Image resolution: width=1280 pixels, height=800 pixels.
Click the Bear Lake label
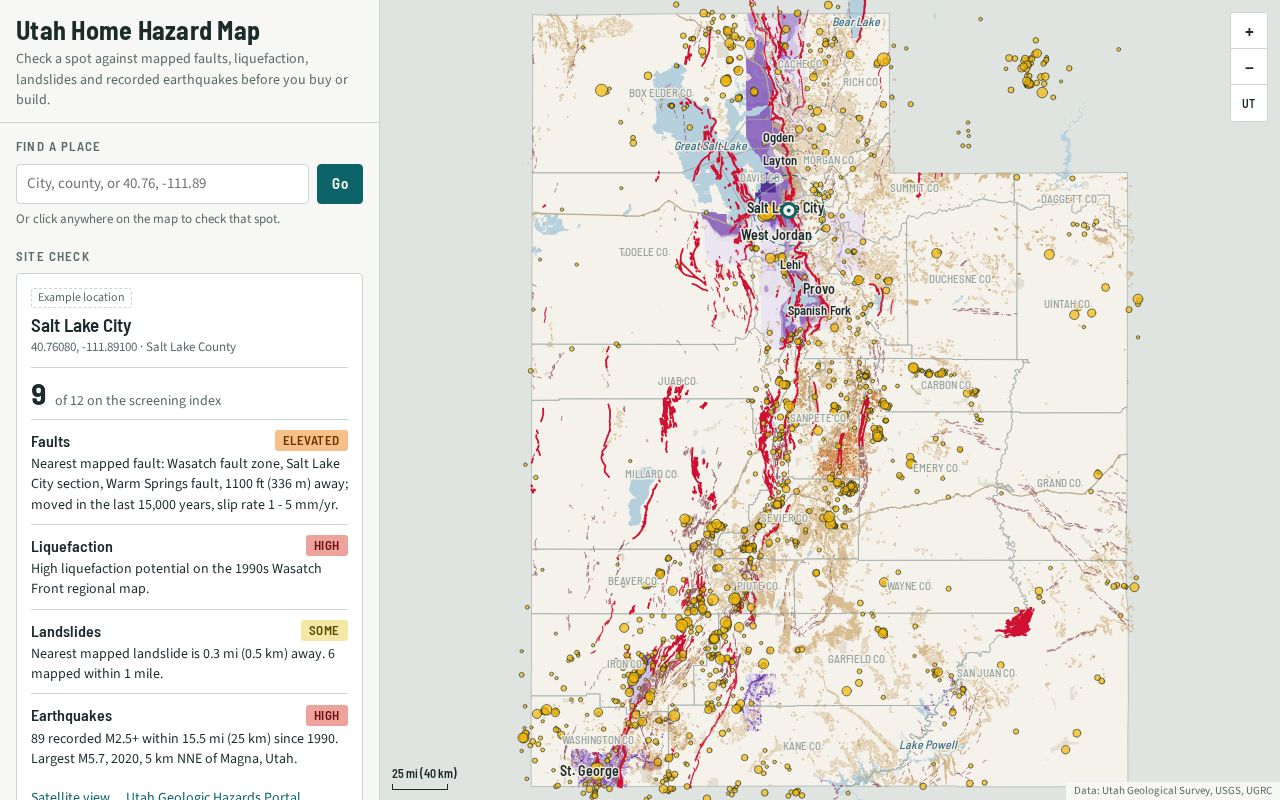pyautogui.click(x=857, y=22)
